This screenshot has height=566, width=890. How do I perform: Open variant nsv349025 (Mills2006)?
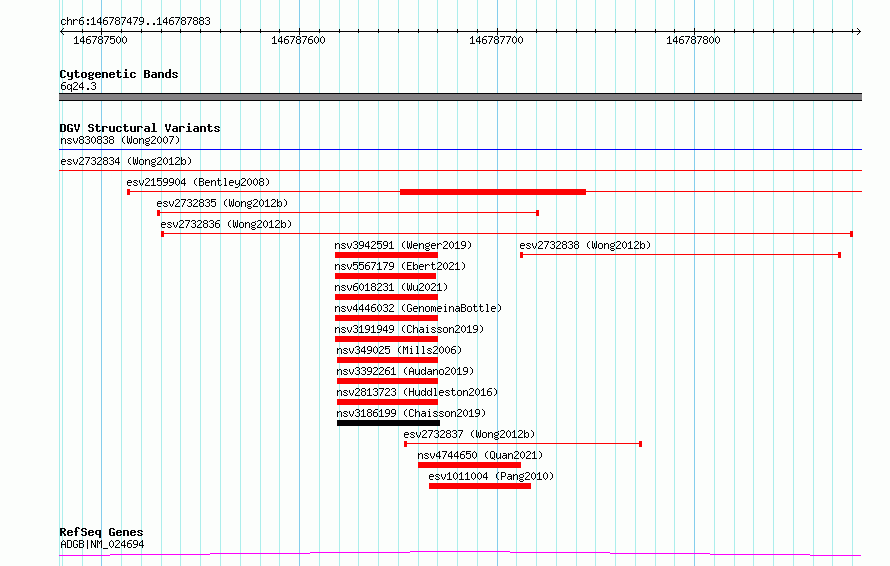pyautogui.click(x=399, y=350)
